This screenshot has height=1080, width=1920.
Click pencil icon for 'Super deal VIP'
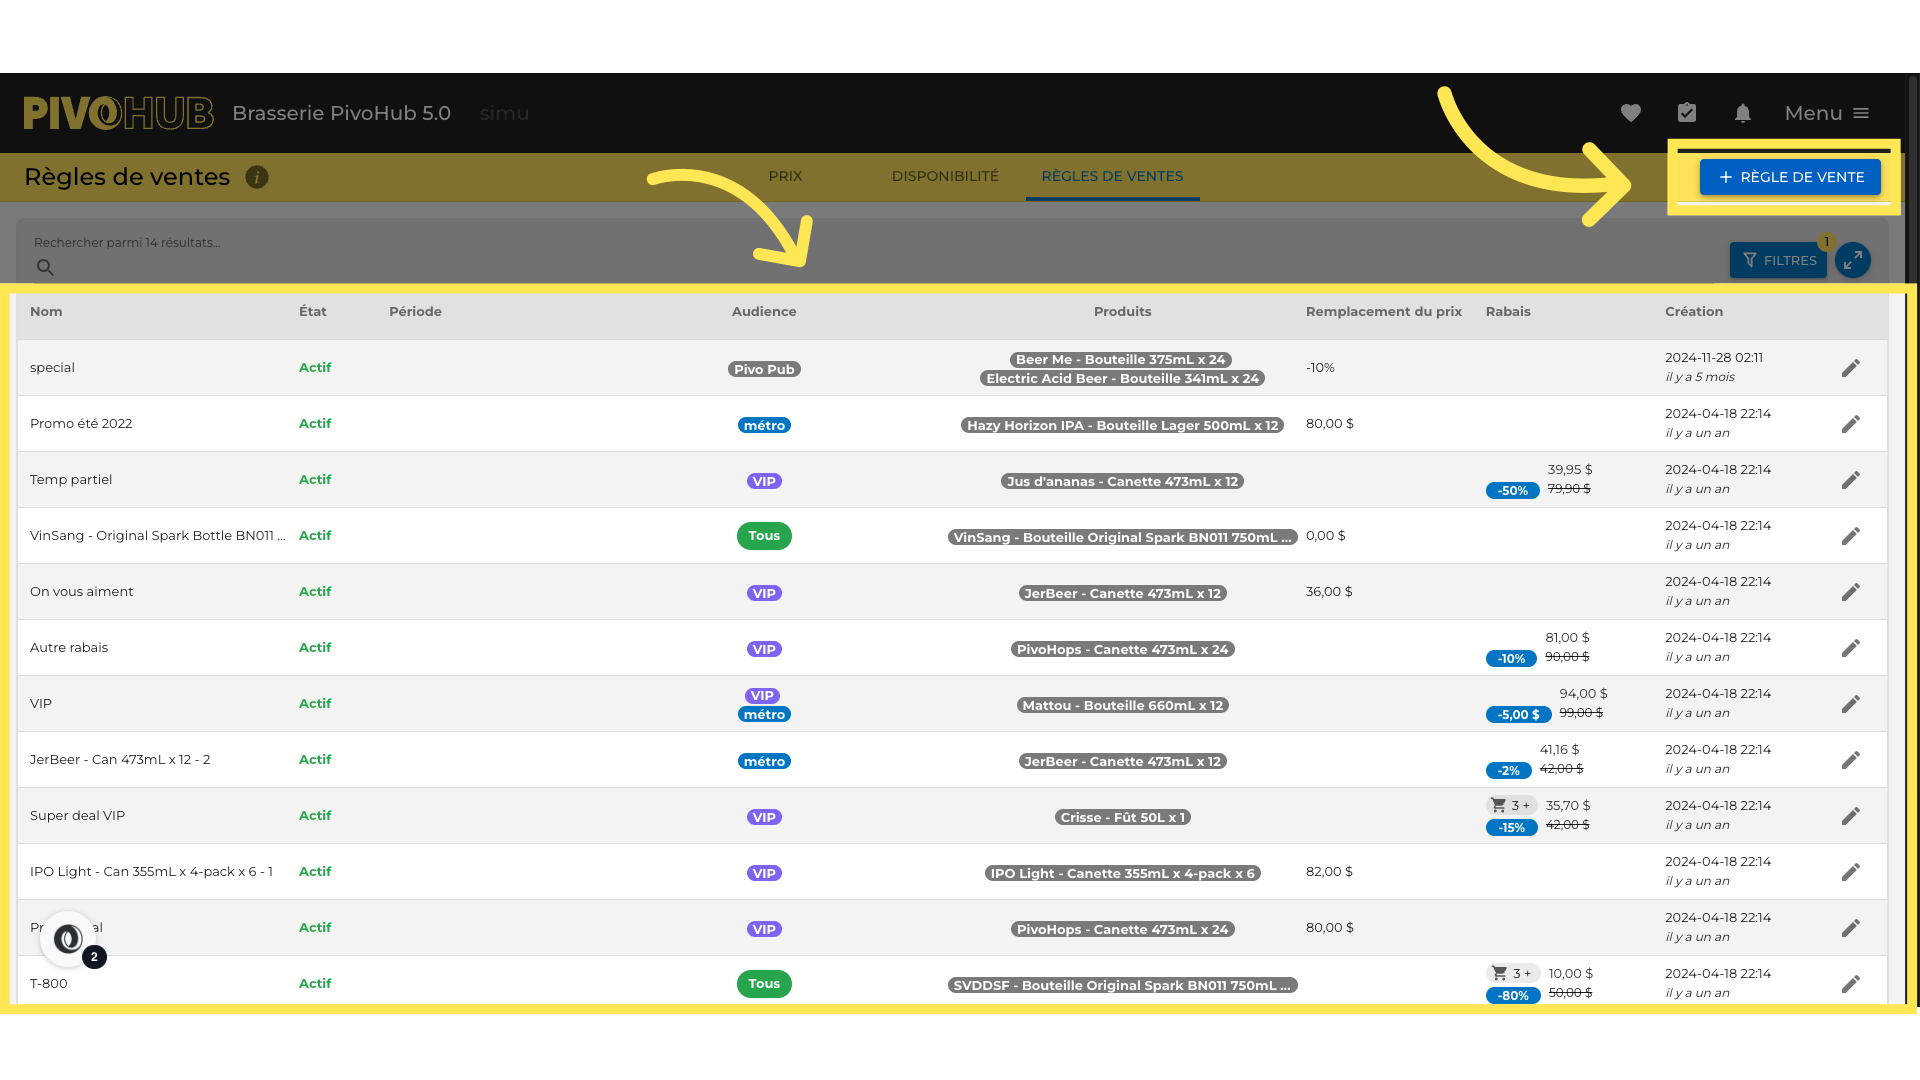click(1851, 816)
